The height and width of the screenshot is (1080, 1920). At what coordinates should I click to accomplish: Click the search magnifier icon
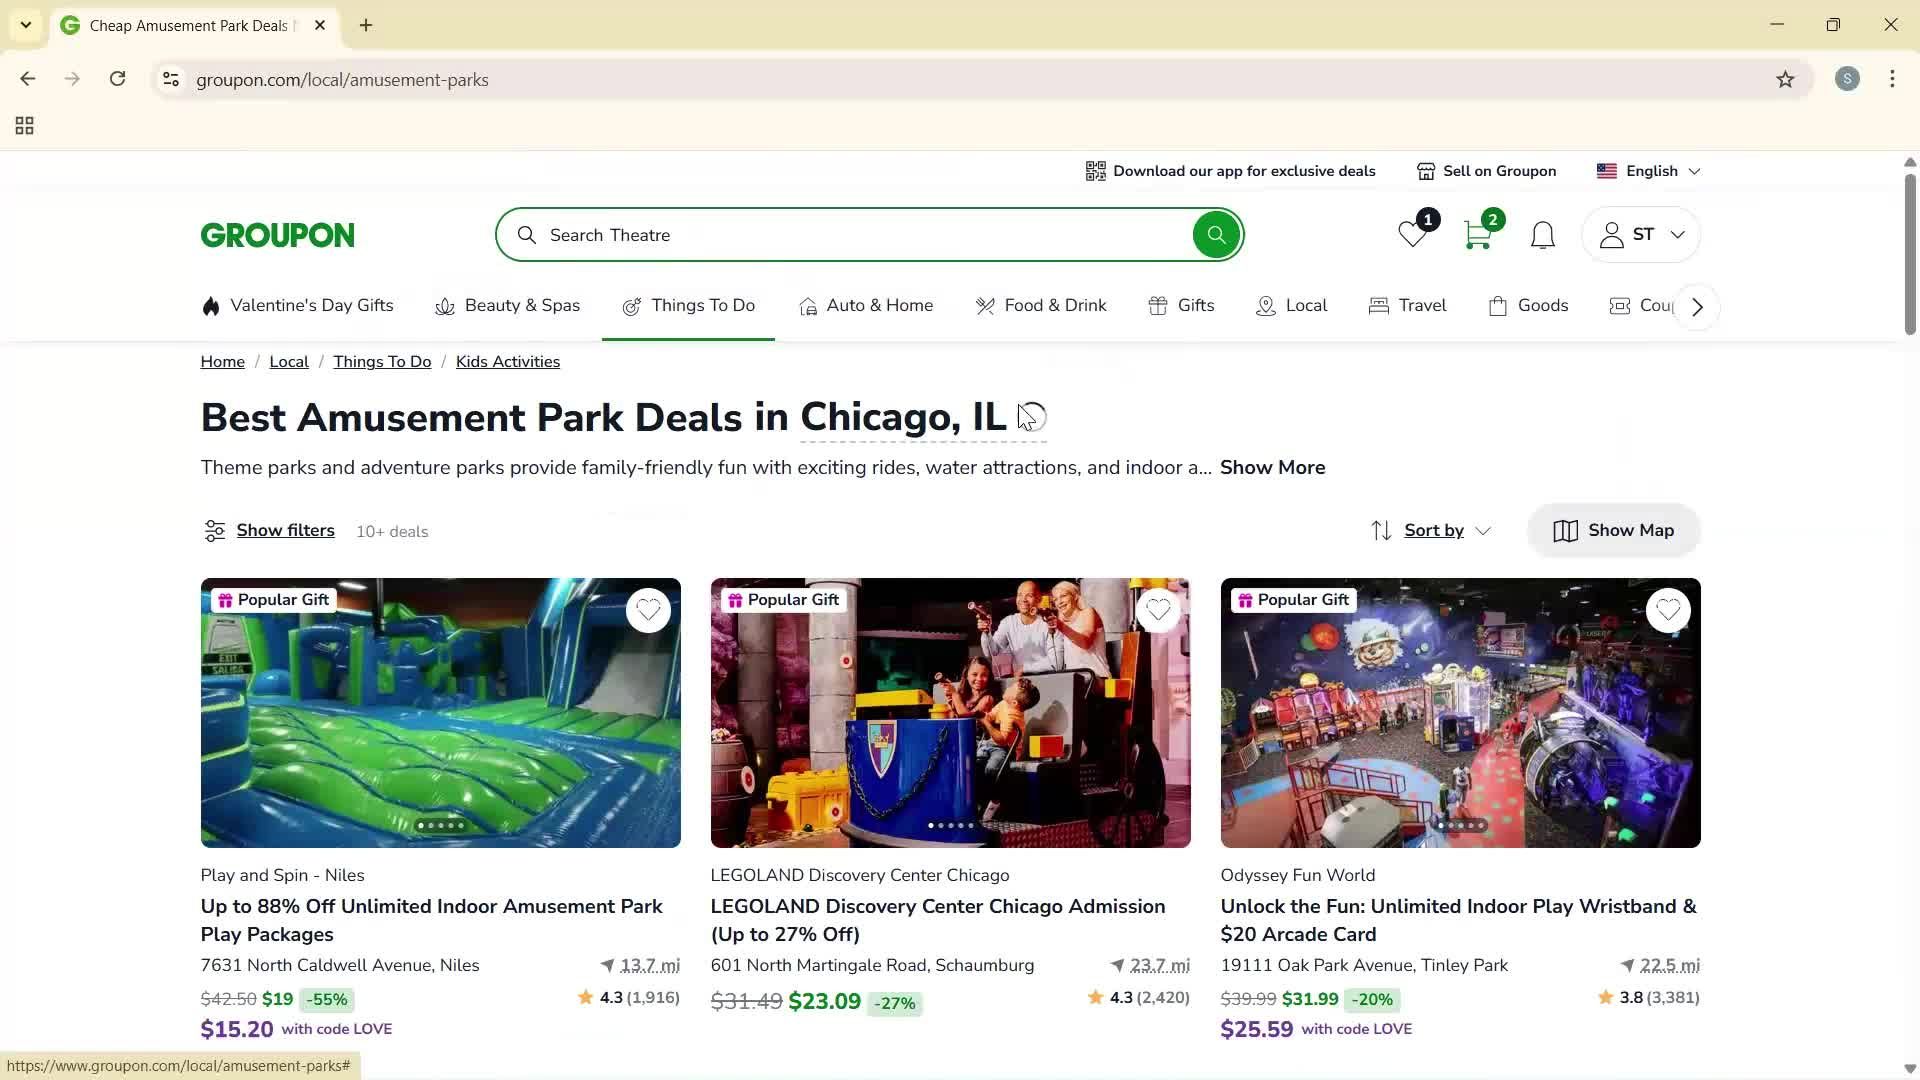[527, 234]
